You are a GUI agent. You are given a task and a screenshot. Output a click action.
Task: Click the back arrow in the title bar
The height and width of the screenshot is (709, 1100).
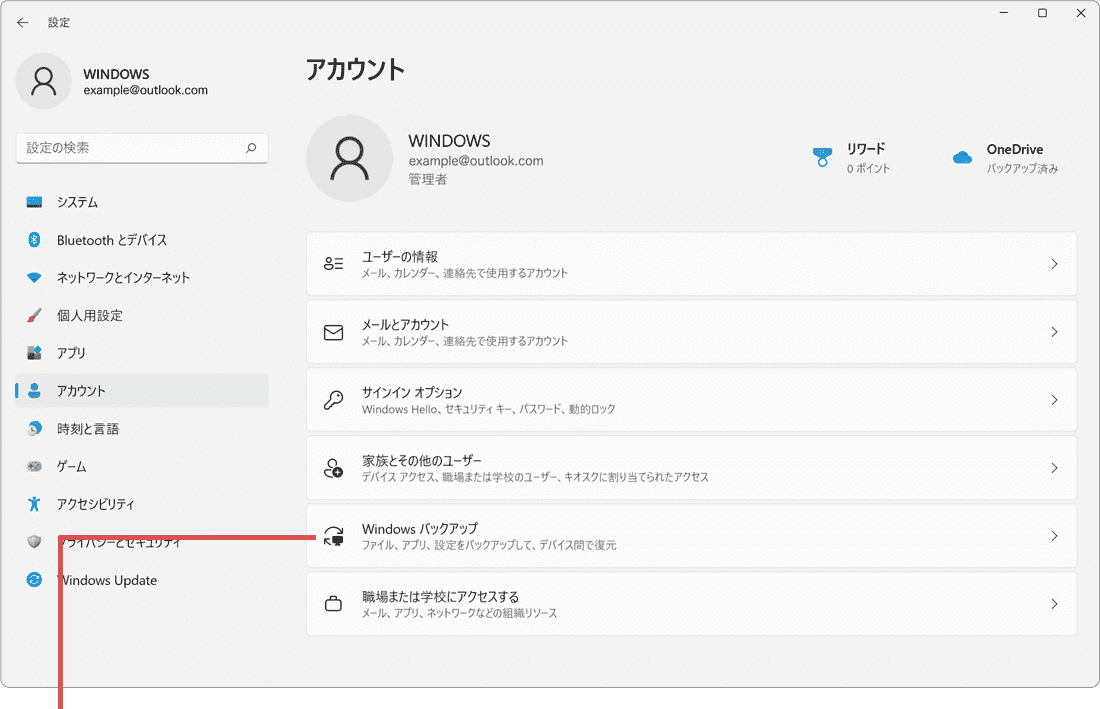click(x=22, y=22)
